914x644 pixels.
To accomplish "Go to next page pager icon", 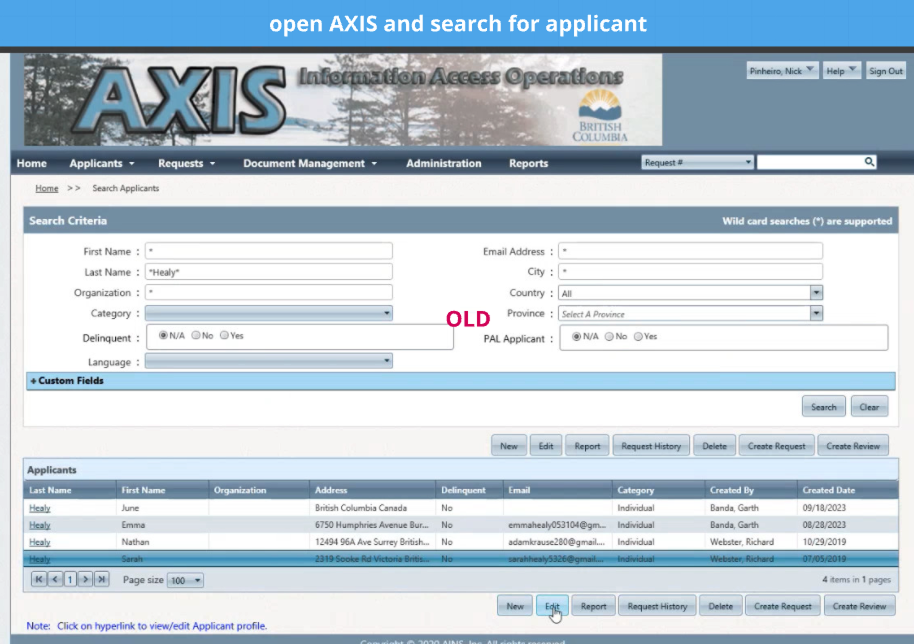I will pos(86,579).
